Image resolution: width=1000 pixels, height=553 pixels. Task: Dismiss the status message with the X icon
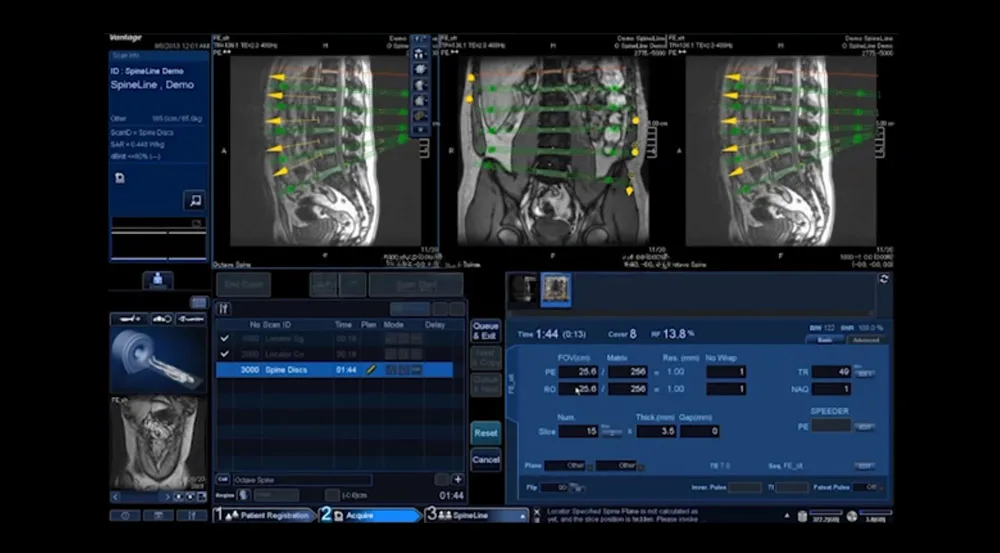537,511
